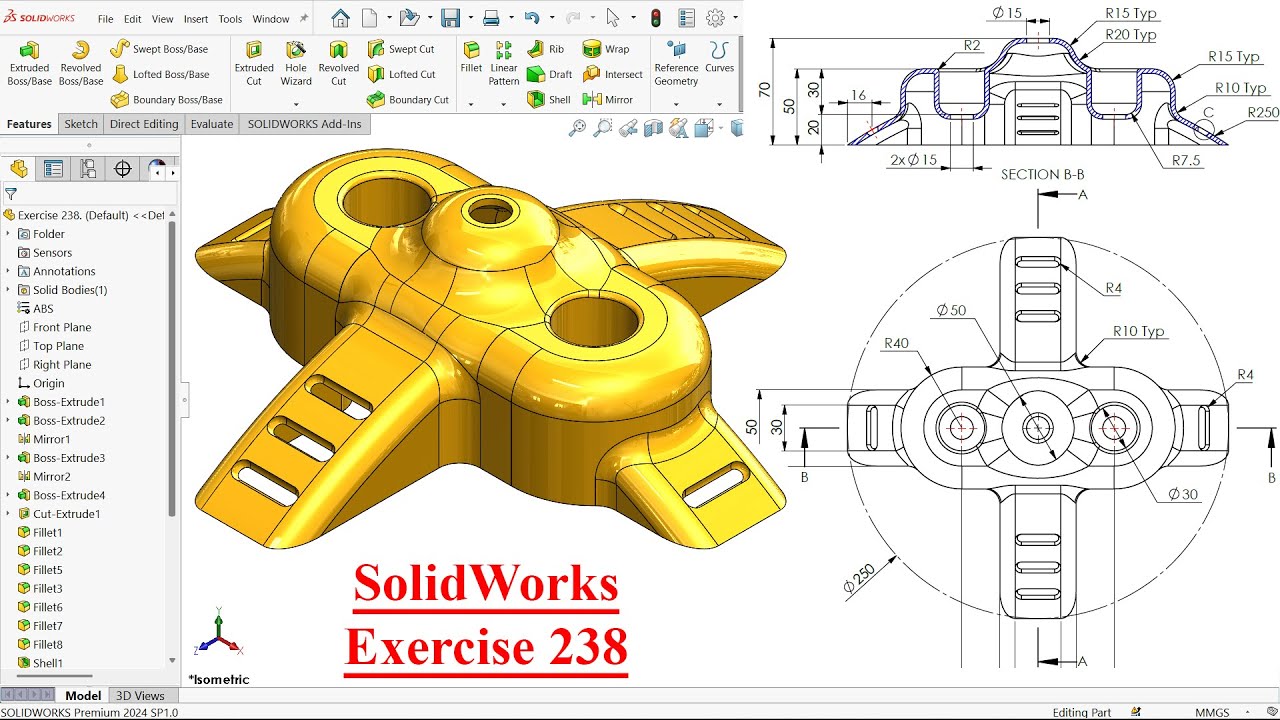The width and height of the screenshot is (1280, 720).
Task: Go to the Home welcome screen icon
Action: click(x=341, y=18)
